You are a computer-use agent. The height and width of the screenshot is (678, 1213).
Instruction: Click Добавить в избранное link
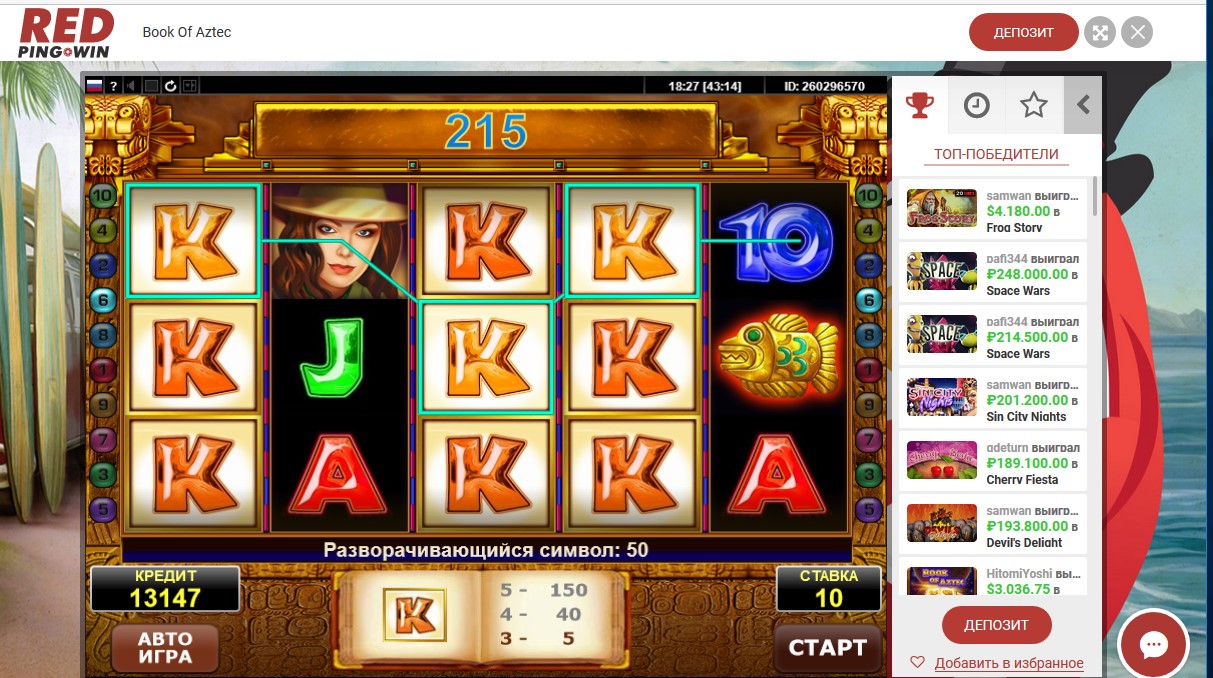(1009, 663)
